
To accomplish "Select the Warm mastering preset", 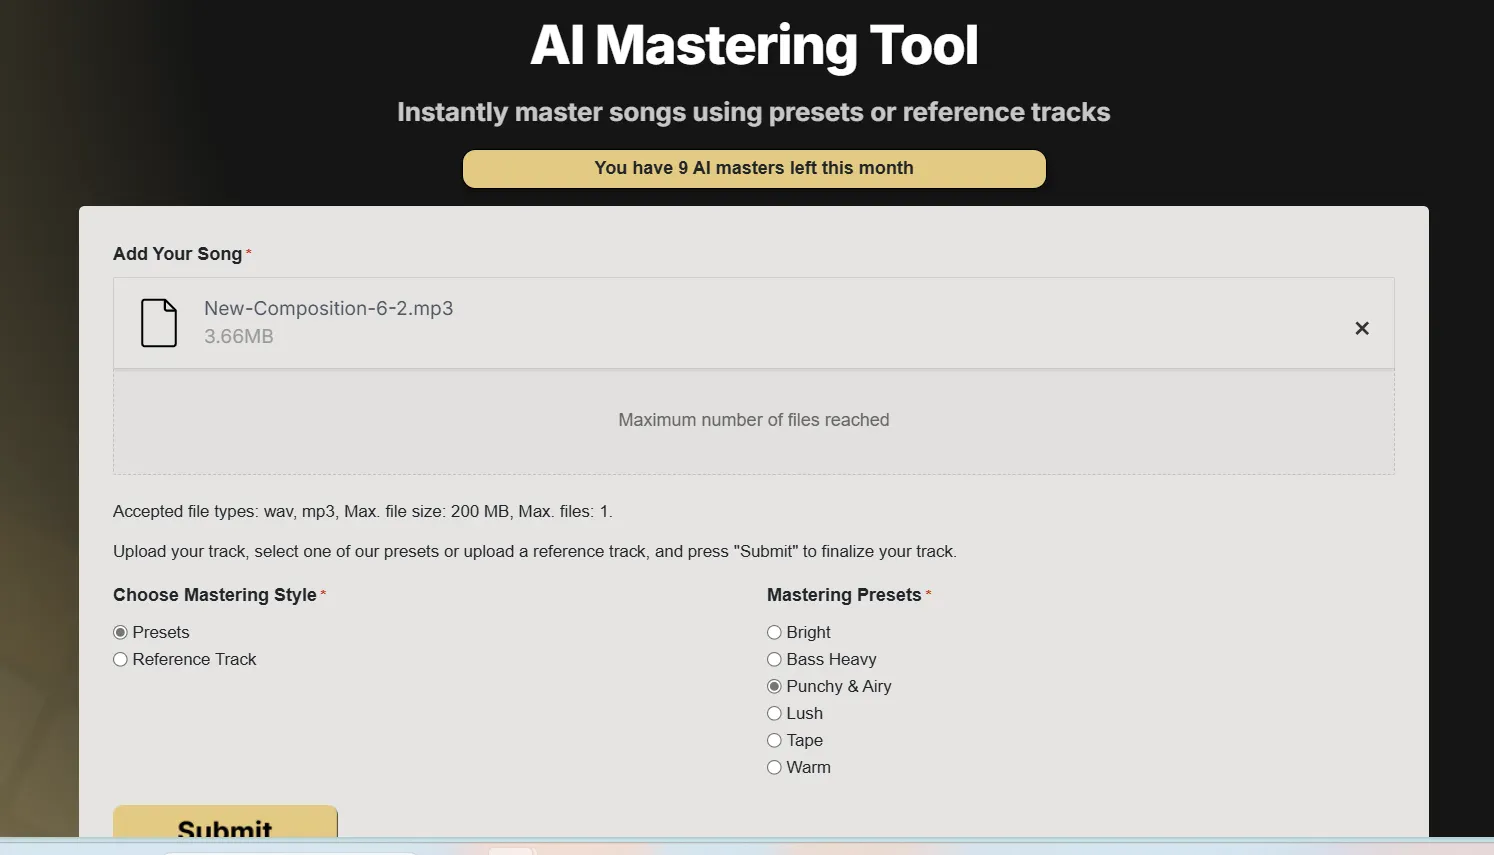I will click(774, 767).
